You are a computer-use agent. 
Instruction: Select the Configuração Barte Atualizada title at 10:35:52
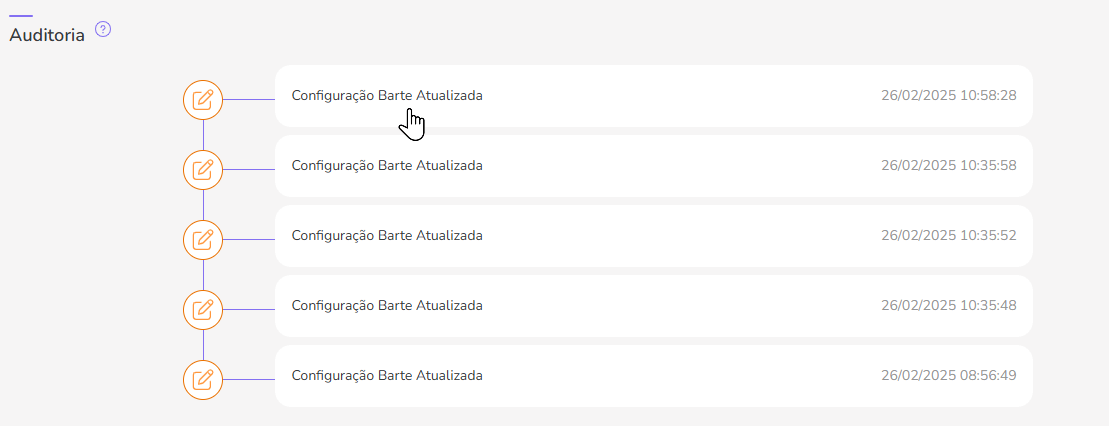(387, 236)
